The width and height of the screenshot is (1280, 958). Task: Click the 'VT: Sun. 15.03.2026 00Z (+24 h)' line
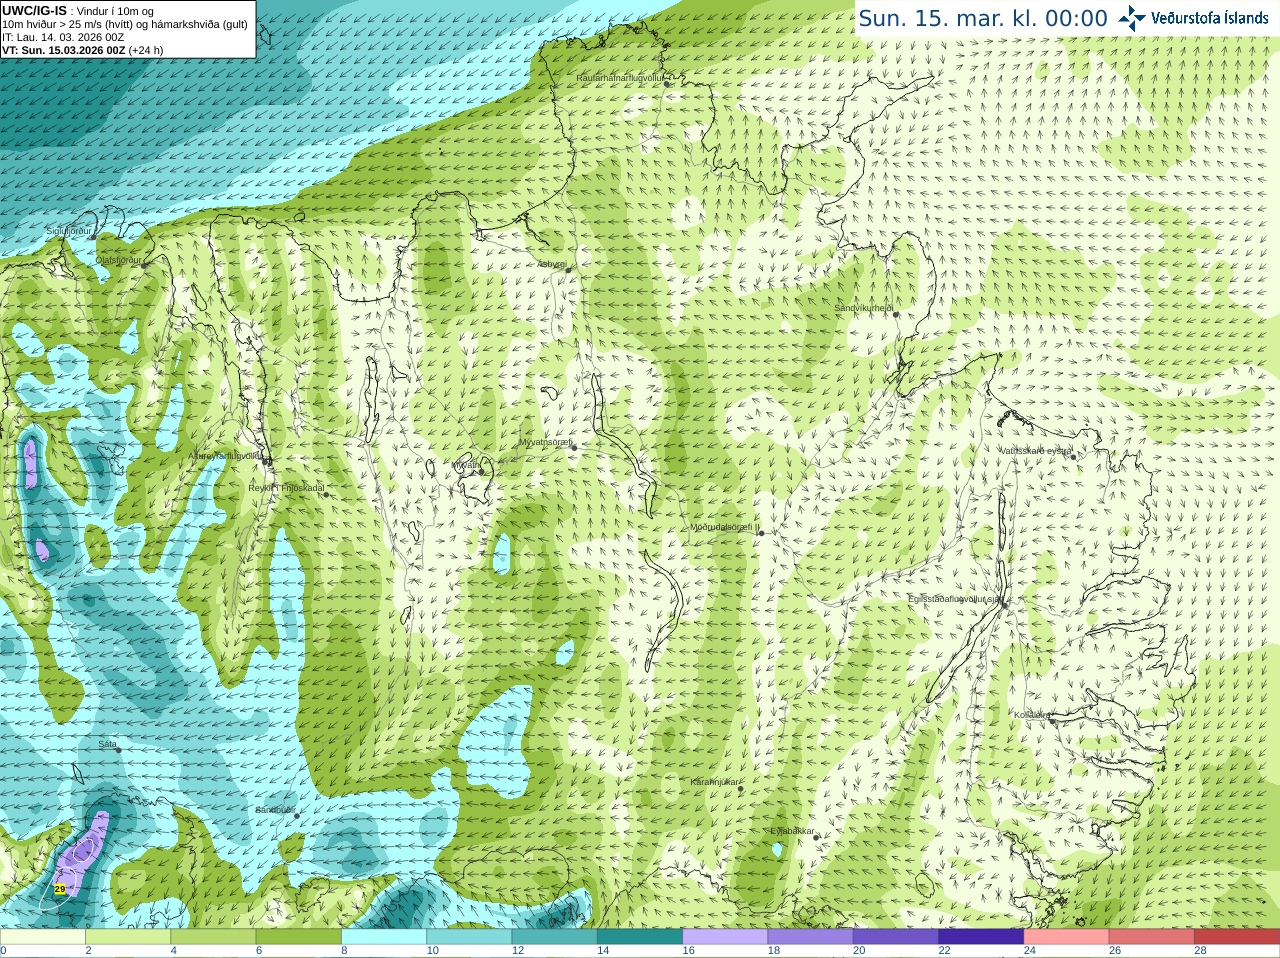point(83,50)
